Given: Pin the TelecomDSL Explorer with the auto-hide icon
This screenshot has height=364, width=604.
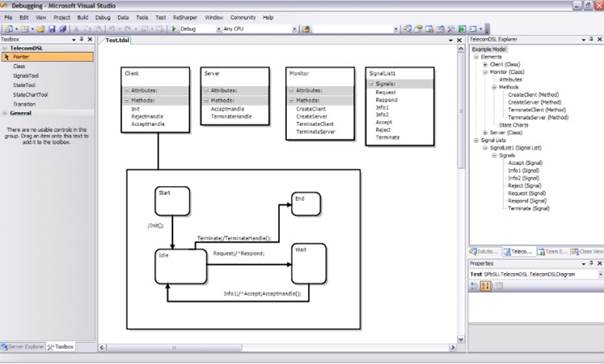Looking at the screenshot, I should (591, 39).
